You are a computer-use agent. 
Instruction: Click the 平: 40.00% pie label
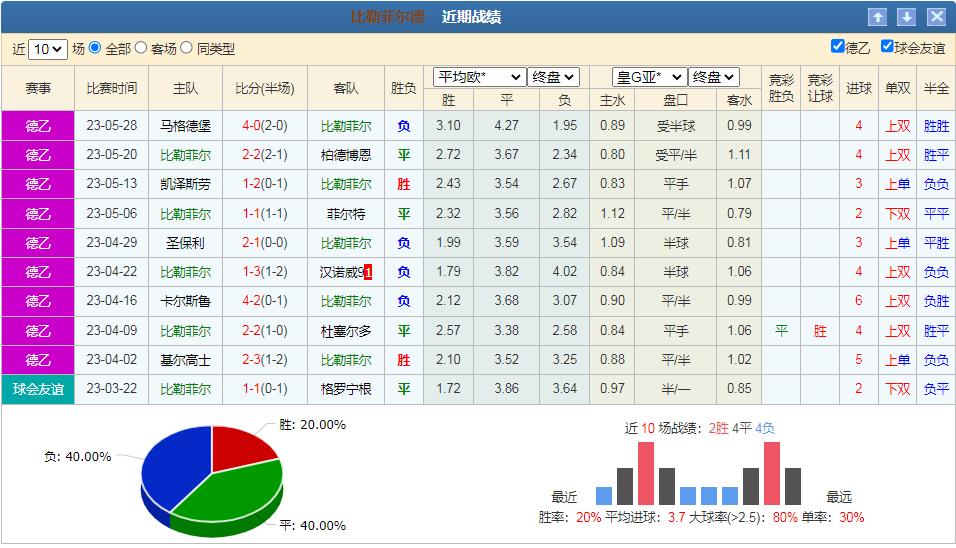coord(312,525)
